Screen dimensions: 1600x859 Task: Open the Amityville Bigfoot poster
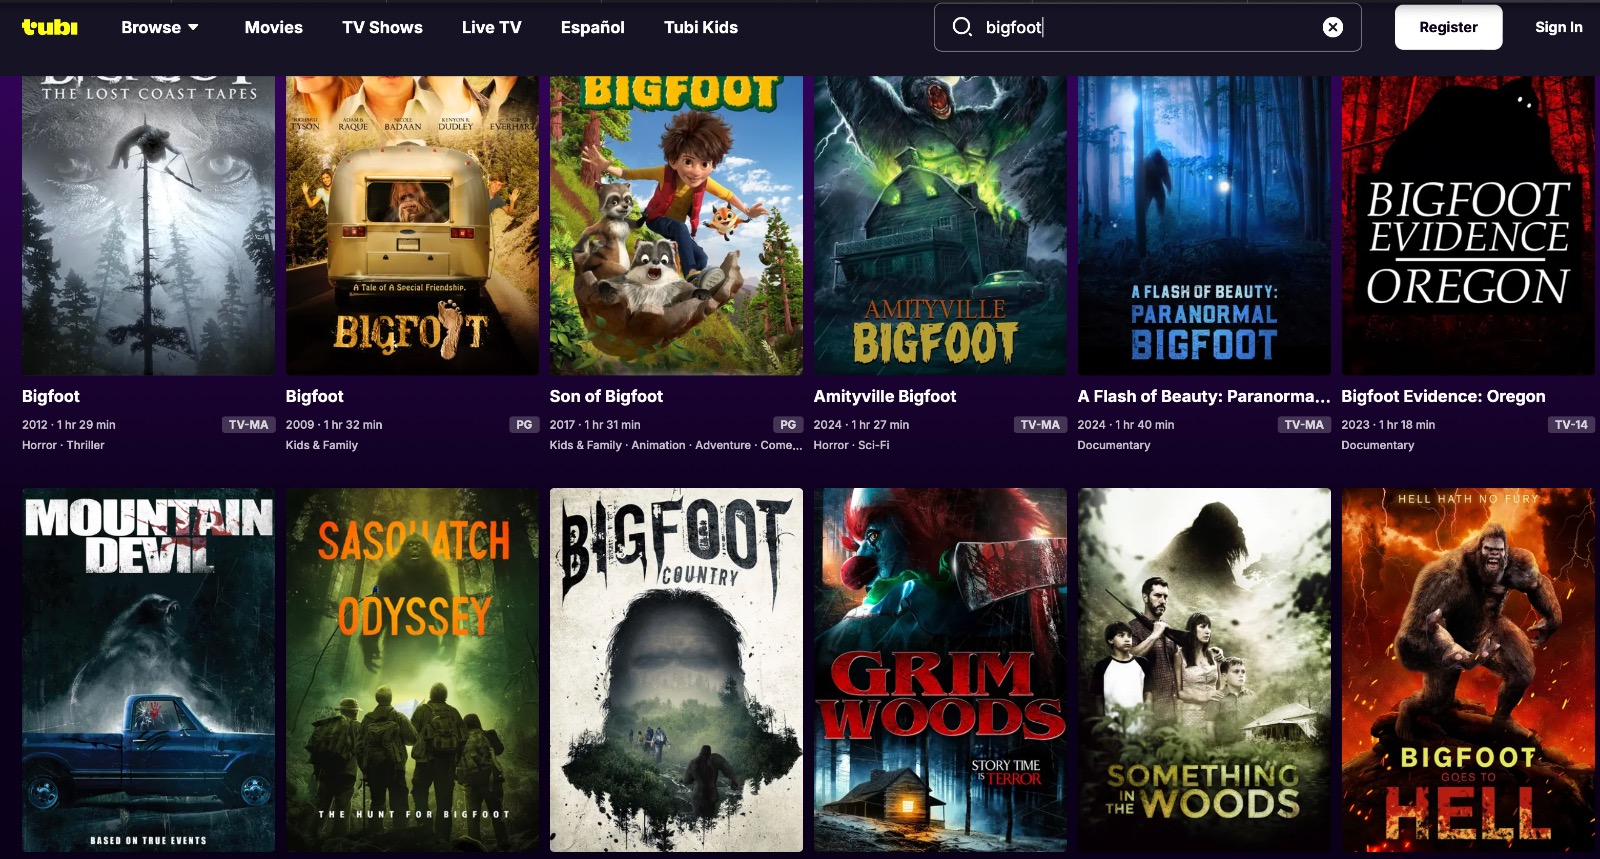click(x=940, y=225)
